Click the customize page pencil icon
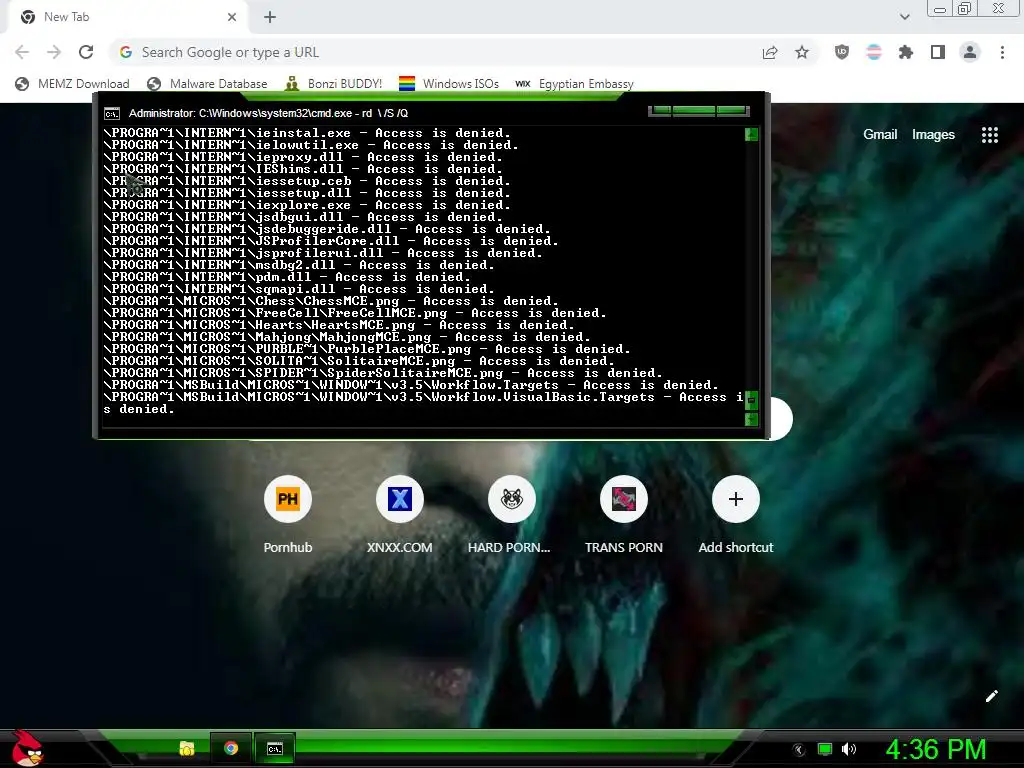The image size is (1024, 768). pos(991,696)
